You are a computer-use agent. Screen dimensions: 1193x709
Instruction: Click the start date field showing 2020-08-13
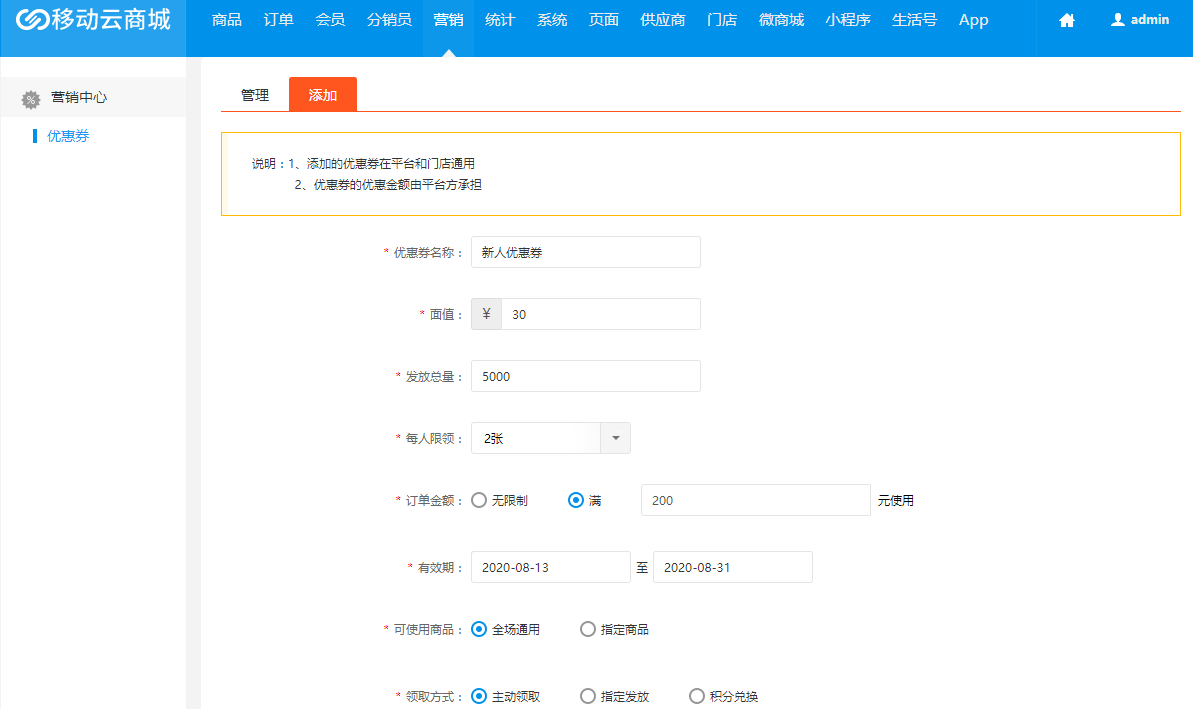coord(550,566)
